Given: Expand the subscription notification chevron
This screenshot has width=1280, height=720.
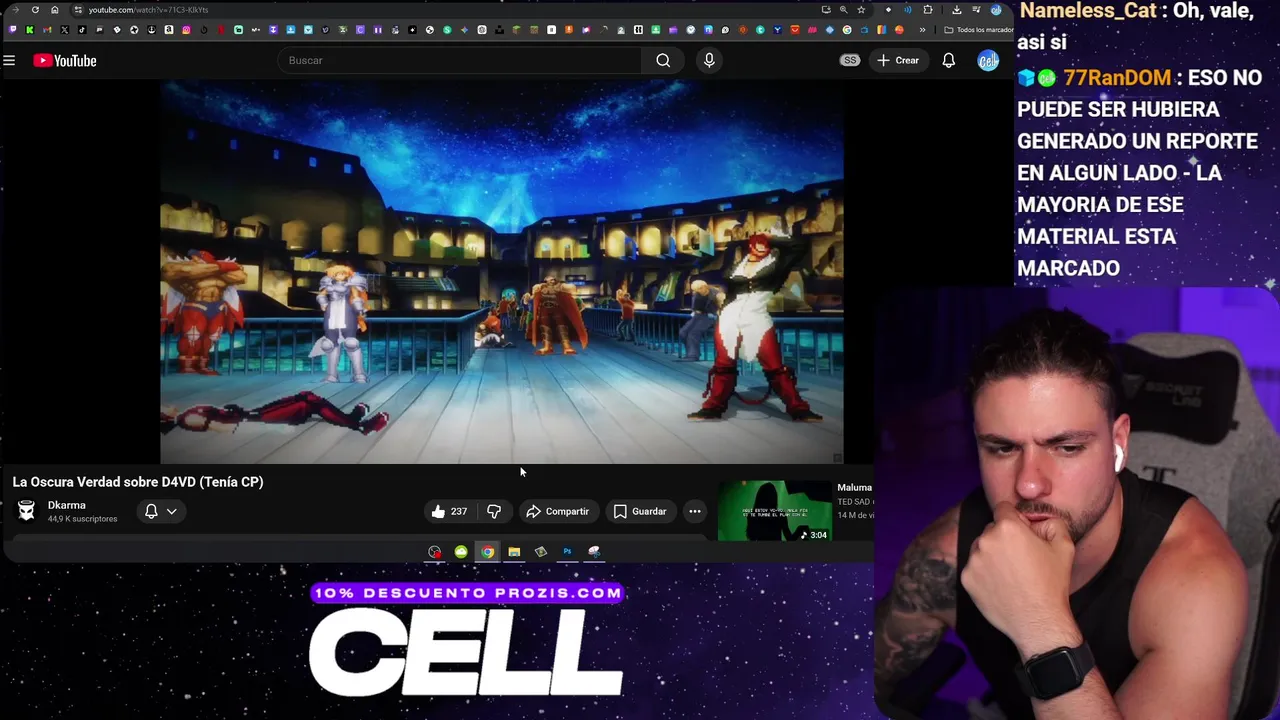Looking at the screenshot, I should coord(172,511).
